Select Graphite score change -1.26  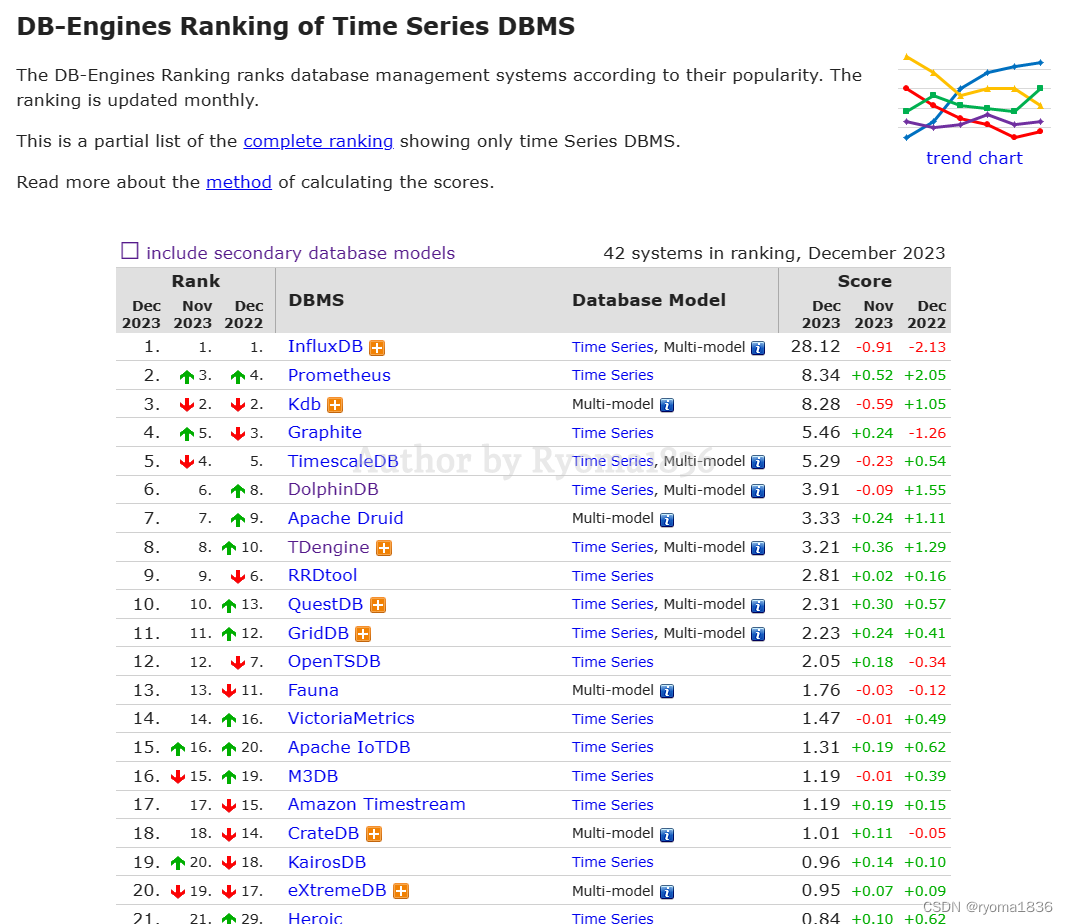[927, 433]
